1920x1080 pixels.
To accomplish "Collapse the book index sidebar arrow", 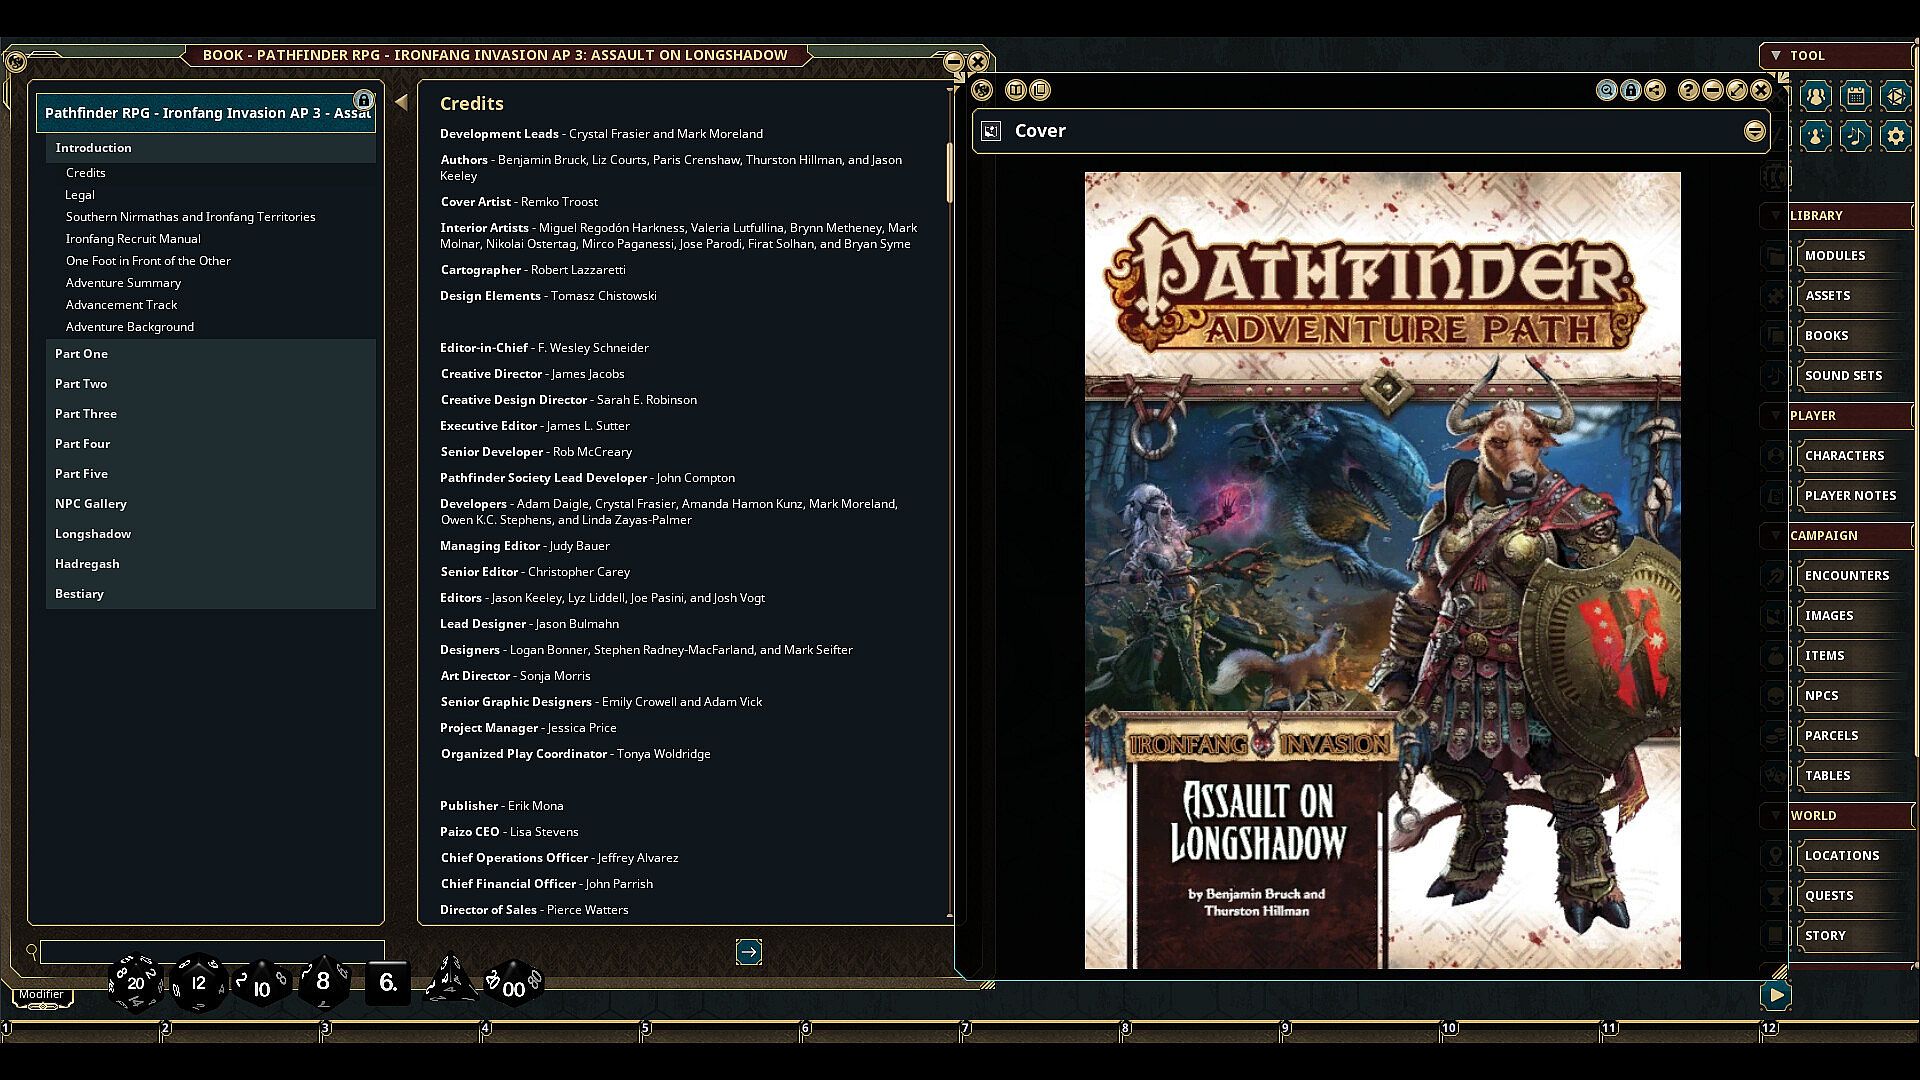I will tap(401, 102).
